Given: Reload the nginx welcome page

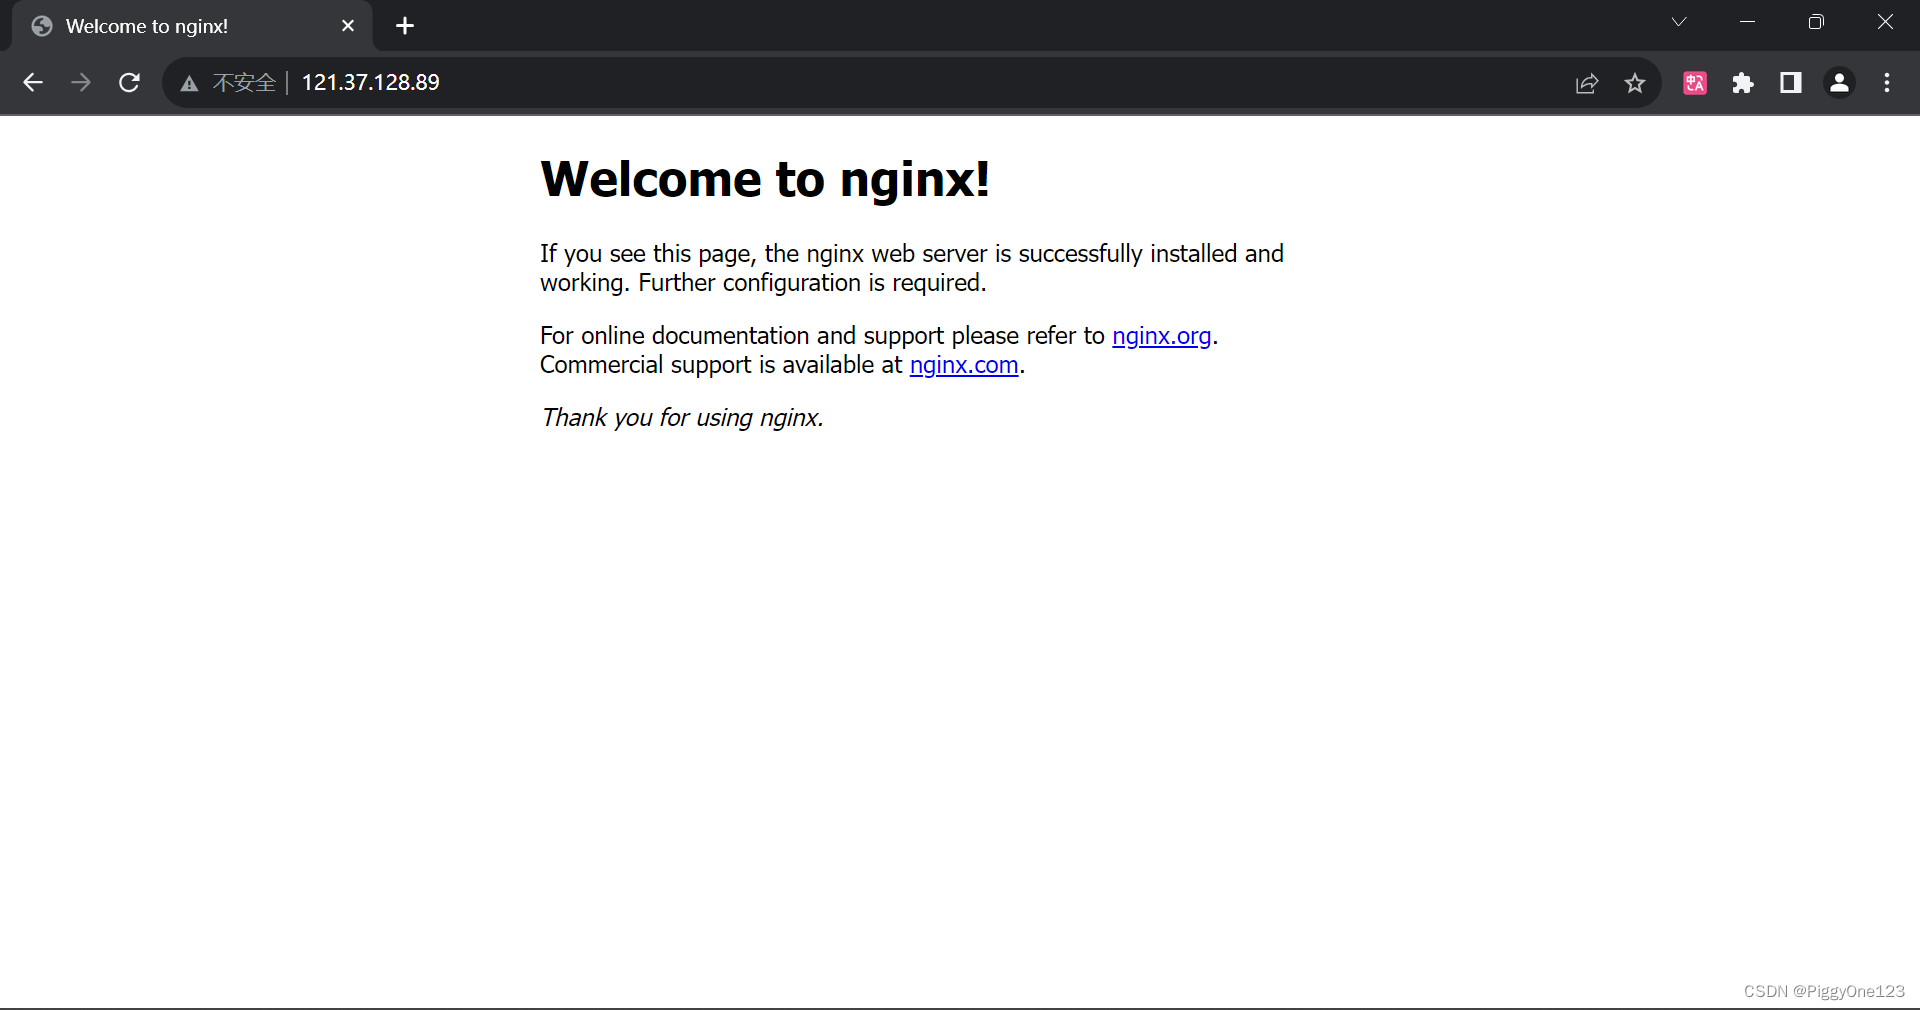Looking at the screenshot, I should (x=129, y=83).
